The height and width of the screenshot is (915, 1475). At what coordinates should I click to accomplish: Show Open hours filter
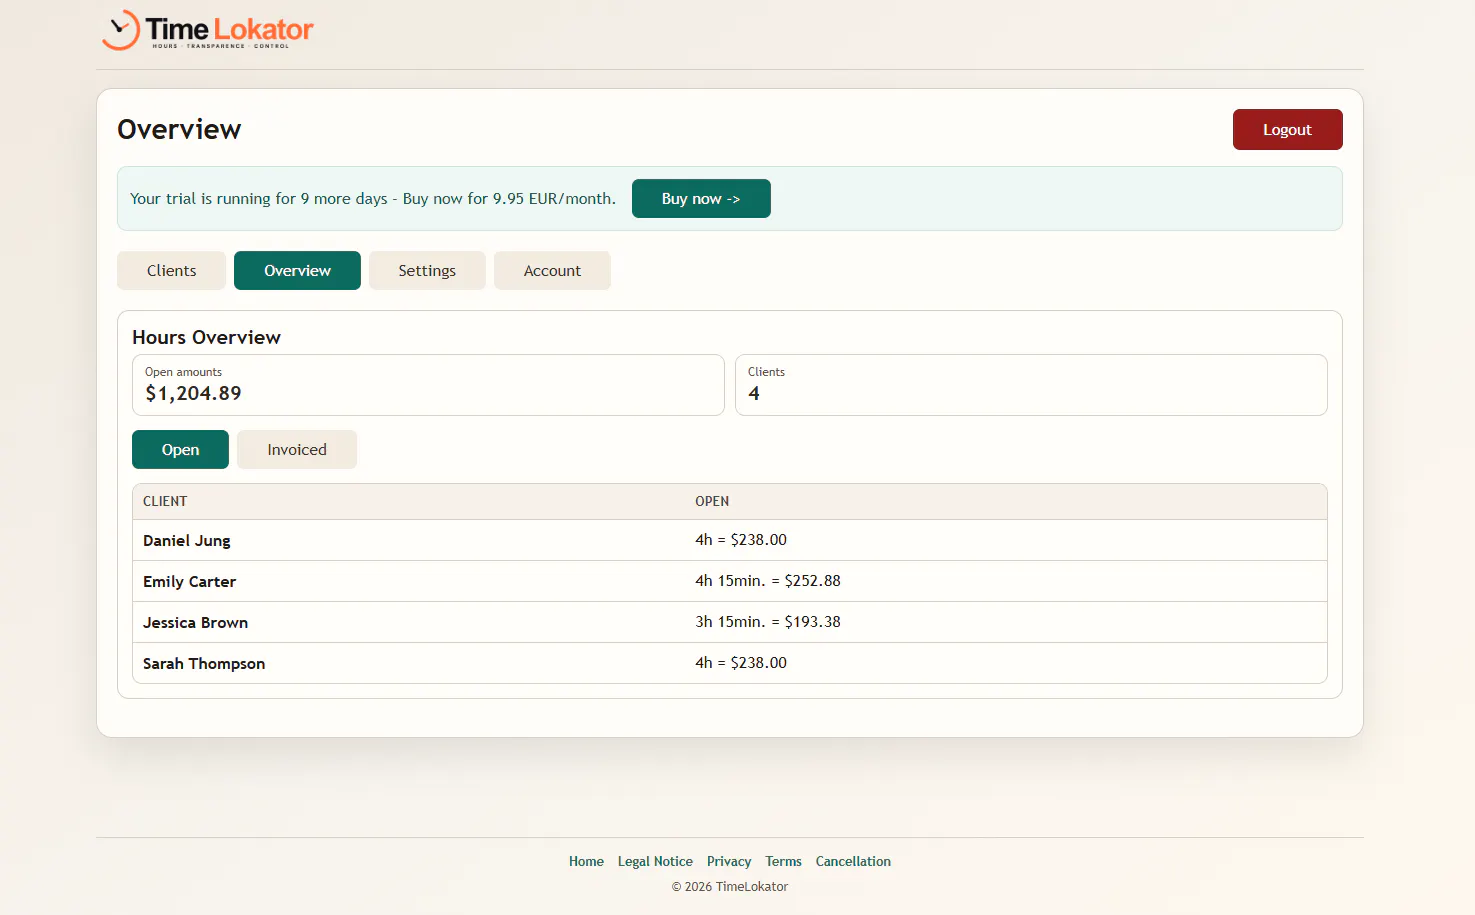pos(180,450)
